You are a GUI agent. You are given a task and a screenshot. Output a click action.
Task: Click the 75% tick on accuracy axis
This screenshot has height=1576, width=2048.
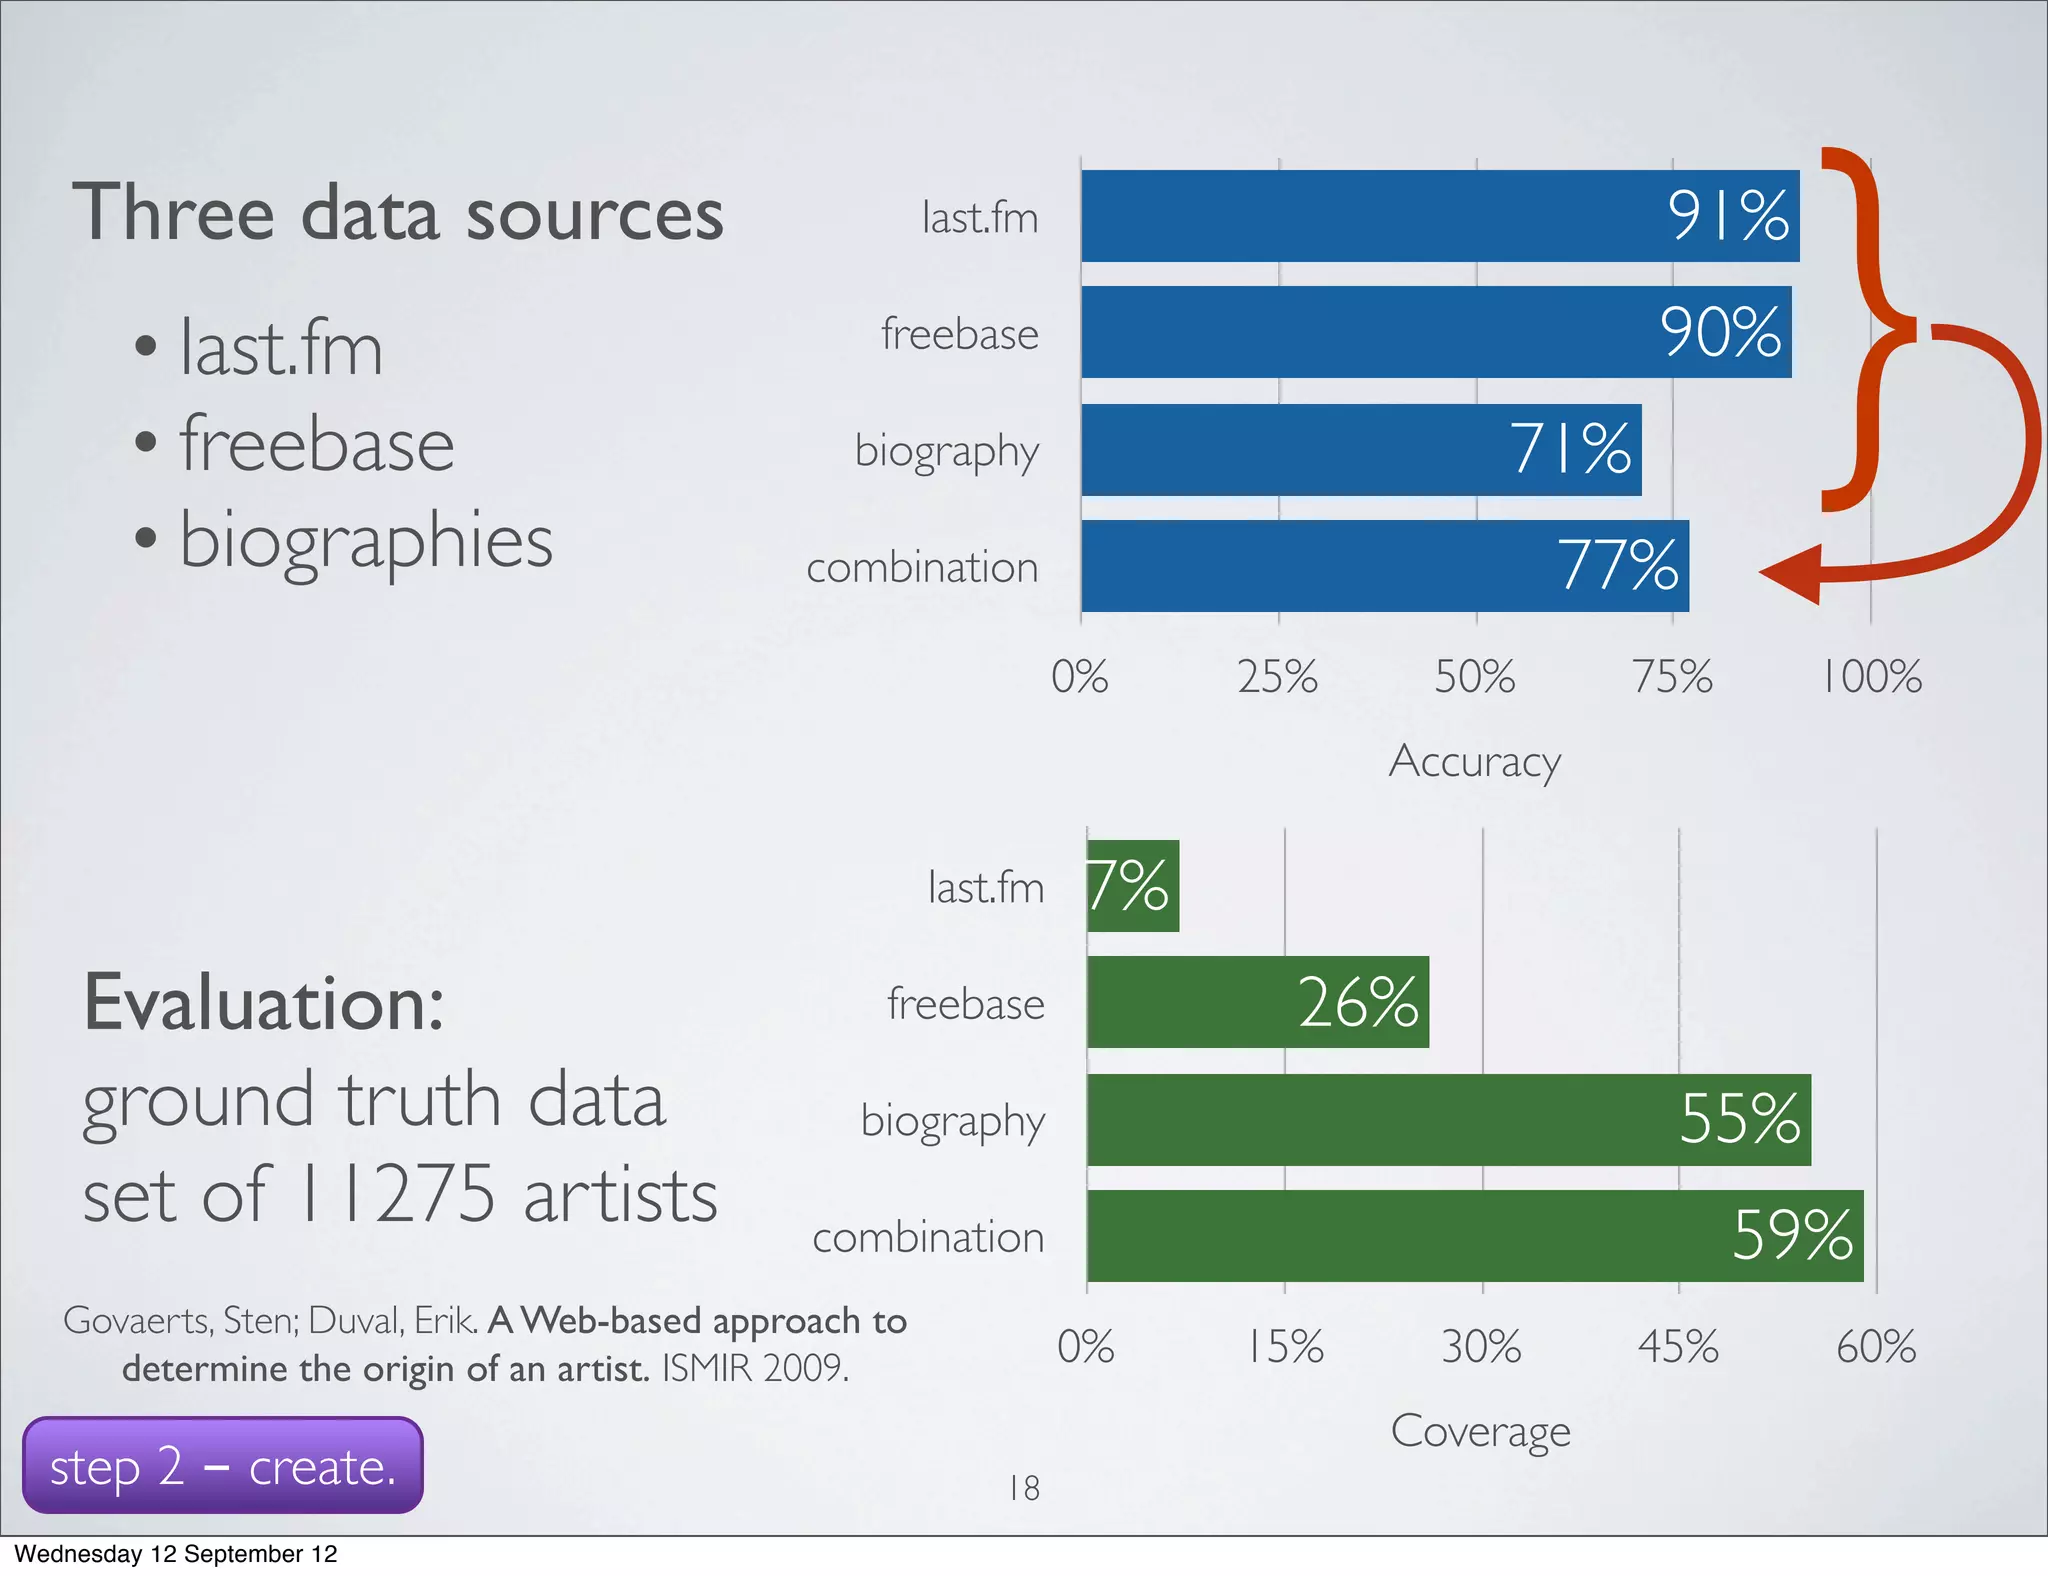click(1673, 677)
